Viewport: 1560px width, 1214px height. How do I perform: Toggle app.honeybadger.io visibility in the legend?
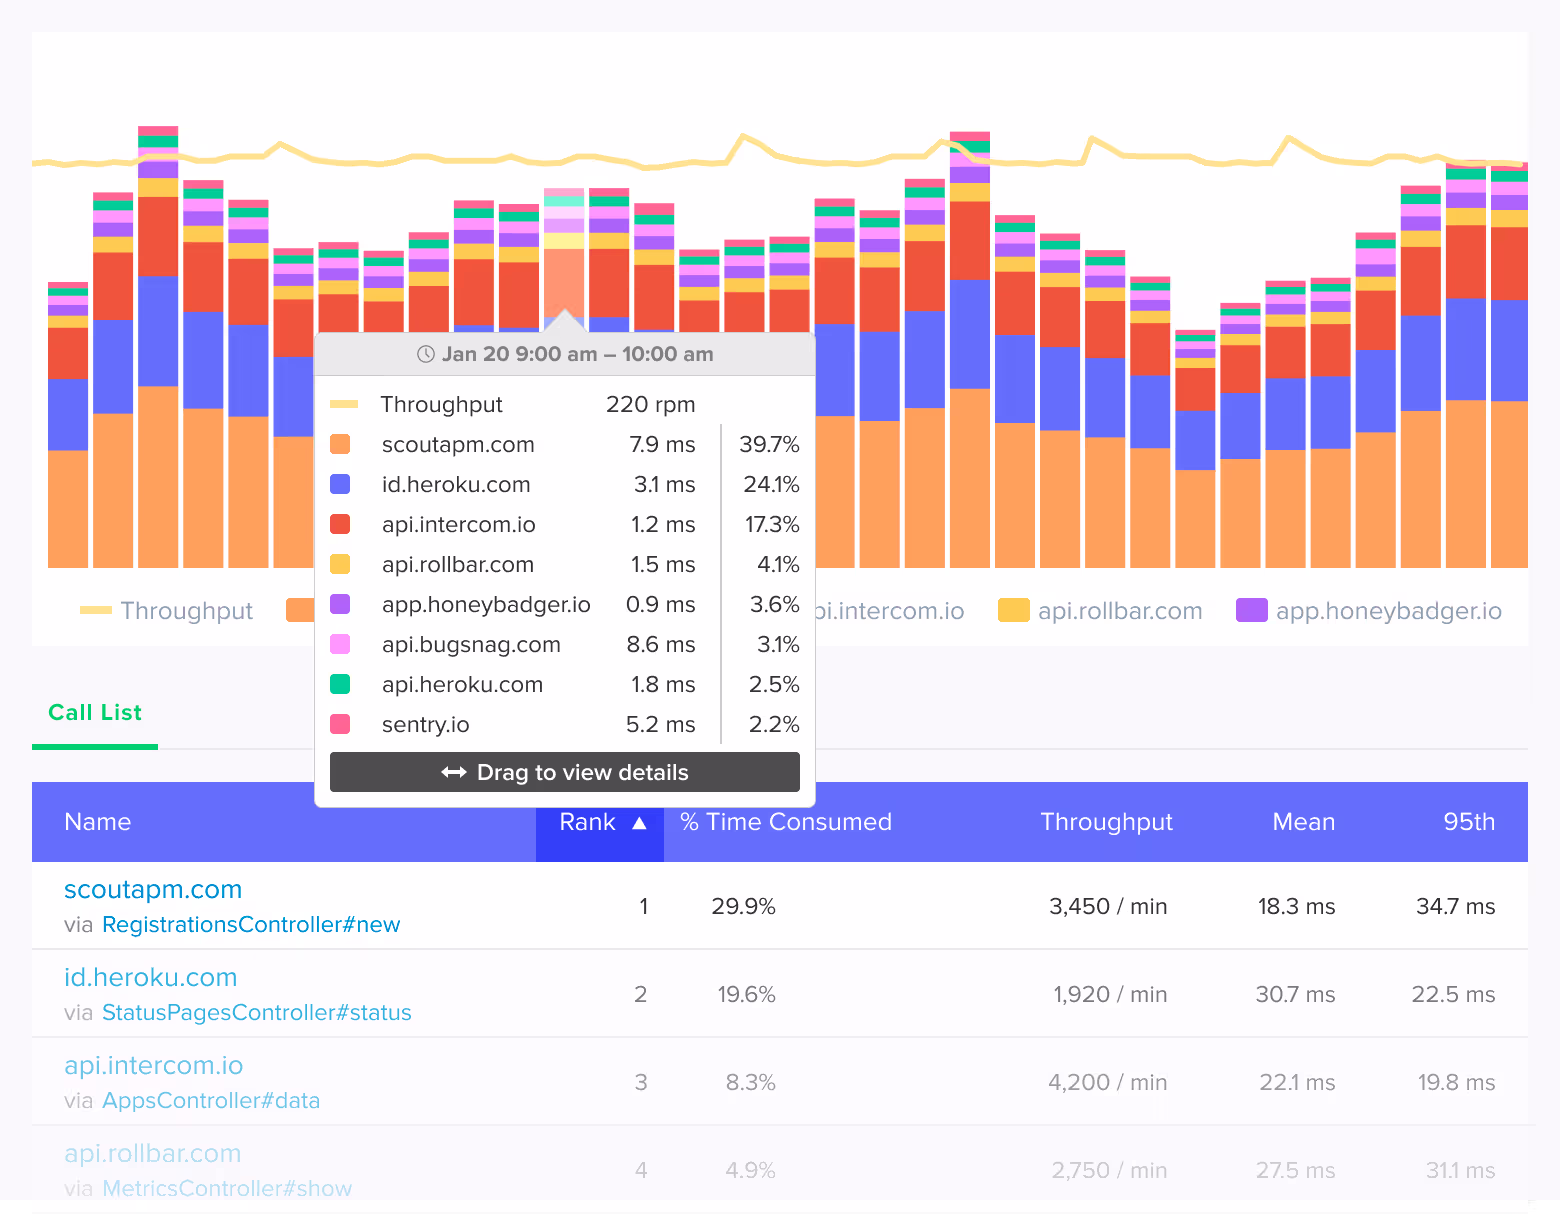(x=1252, y=610)
